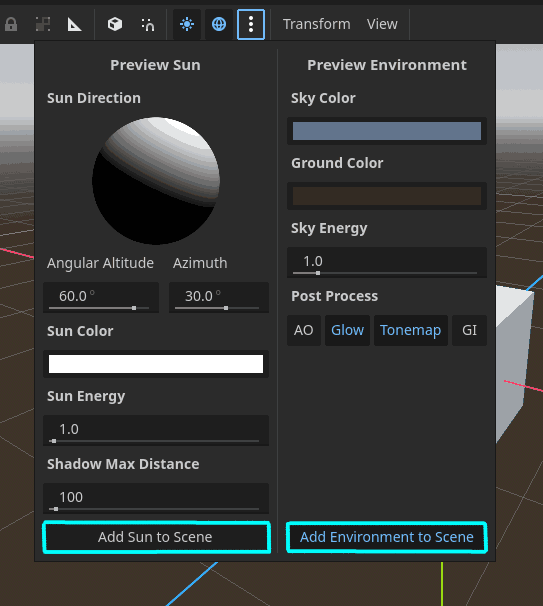The height and width of the screenshot is (606, 543).
Task: Click the Sun Energy 1.0 slider
Action: [156, 430]
